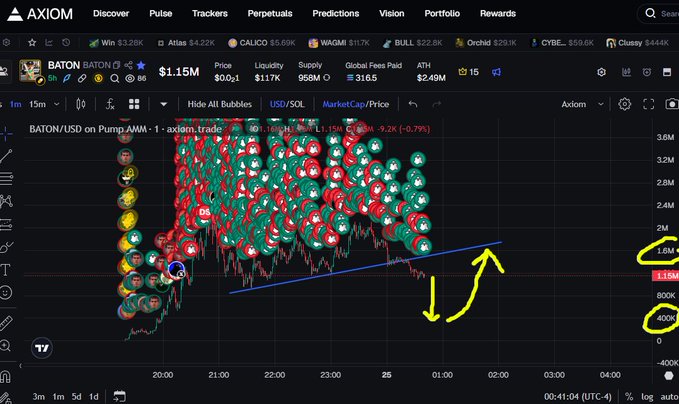This screenshot has width=679, height=404.
Task: Open watchlist star icon in ticker bar
Action: point(32,42)
